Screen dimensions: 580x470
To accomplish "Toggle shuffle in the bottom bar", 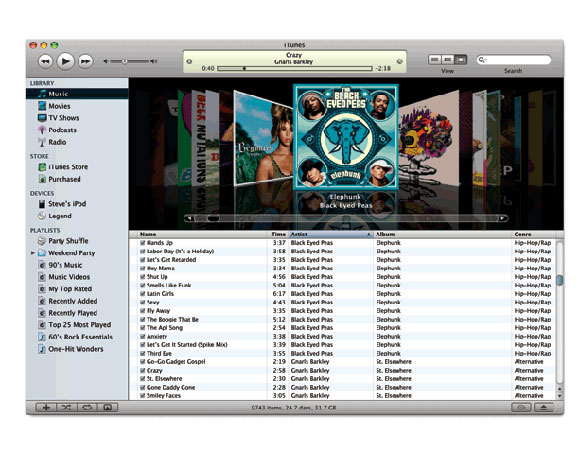I will 67,407.
